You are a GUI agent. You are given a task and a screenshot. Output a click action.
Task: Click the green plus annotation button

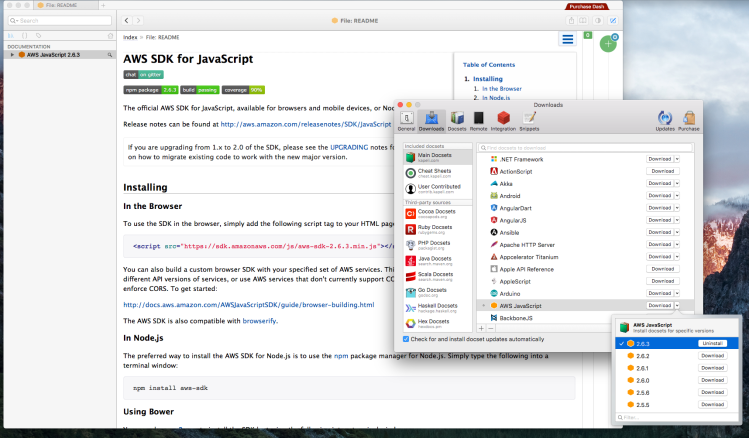[608, 44]
